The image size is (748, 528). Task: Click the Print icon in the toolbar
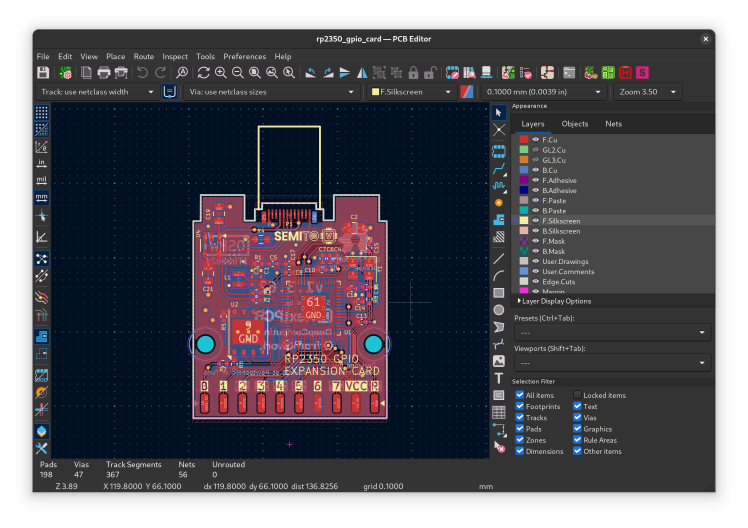click(104, 73)
